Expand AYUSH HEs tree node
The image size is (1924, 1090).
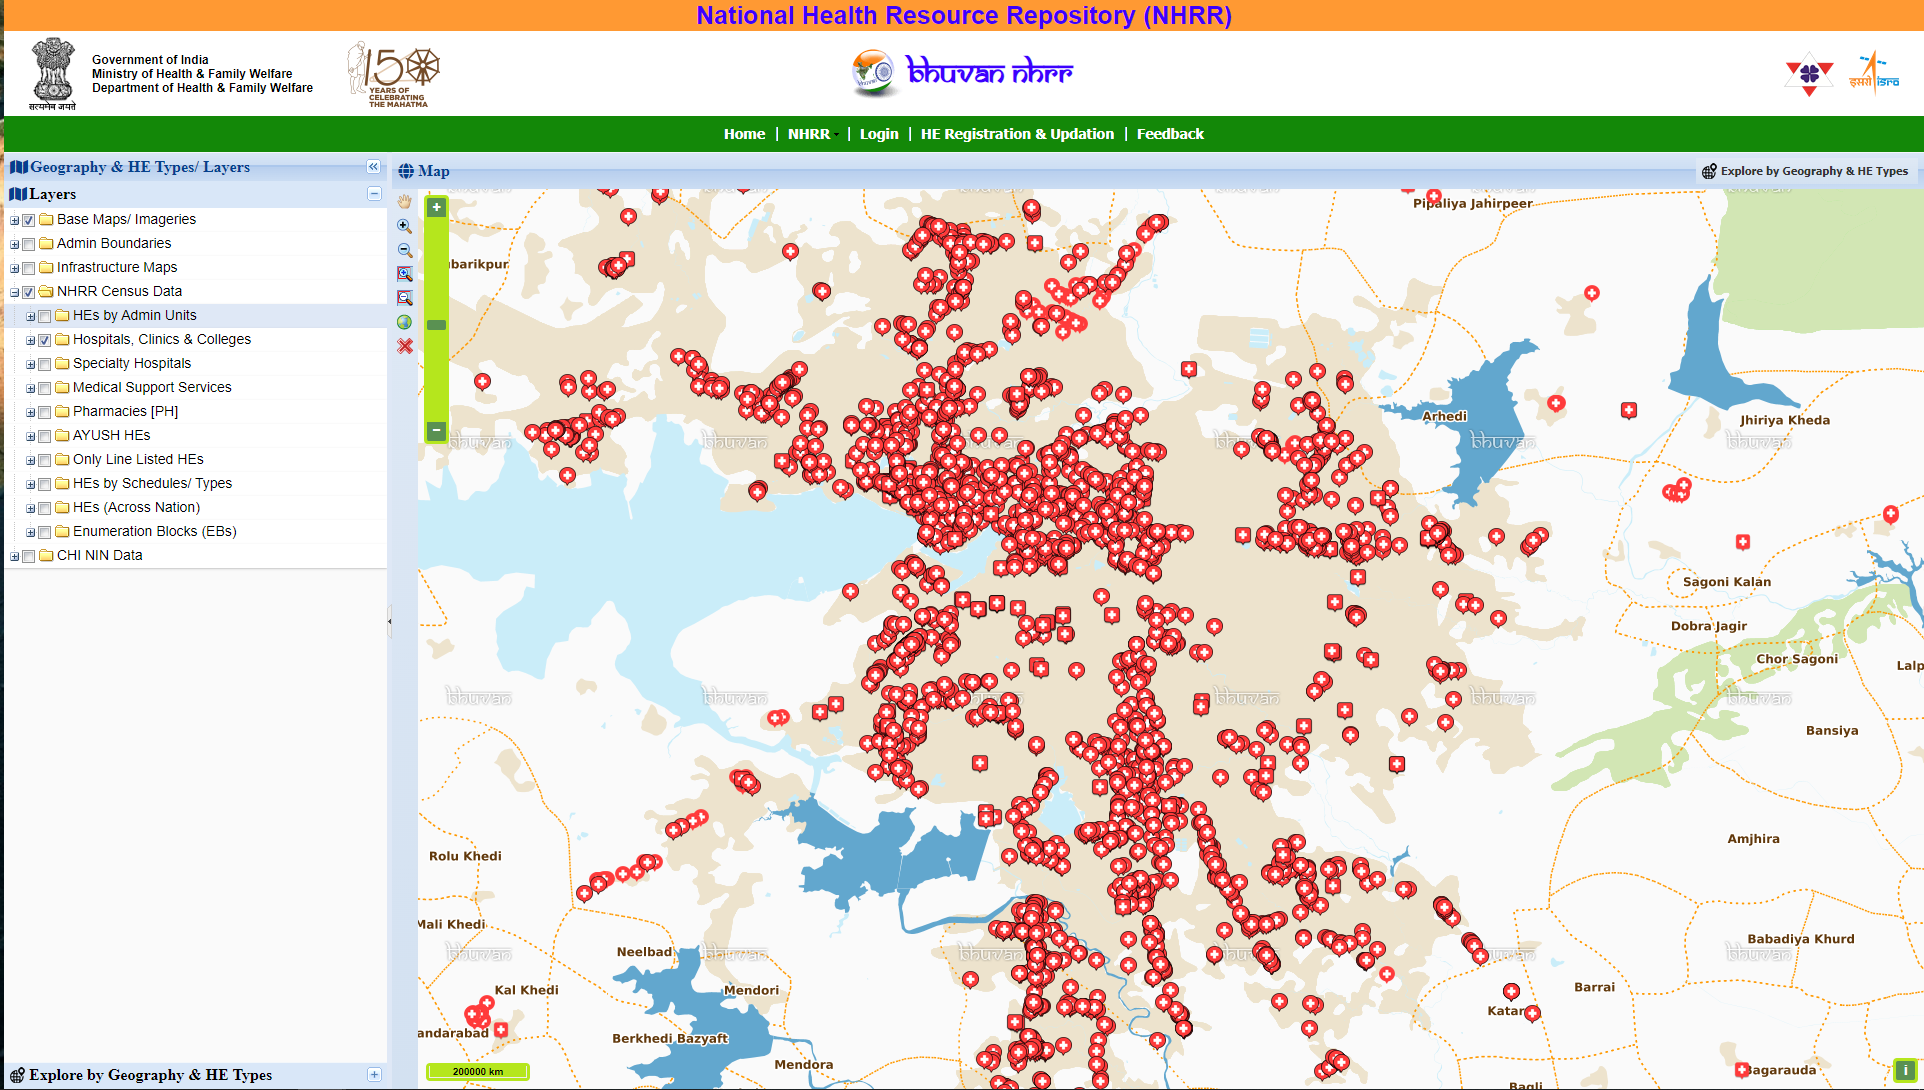[x=30, y=436]
